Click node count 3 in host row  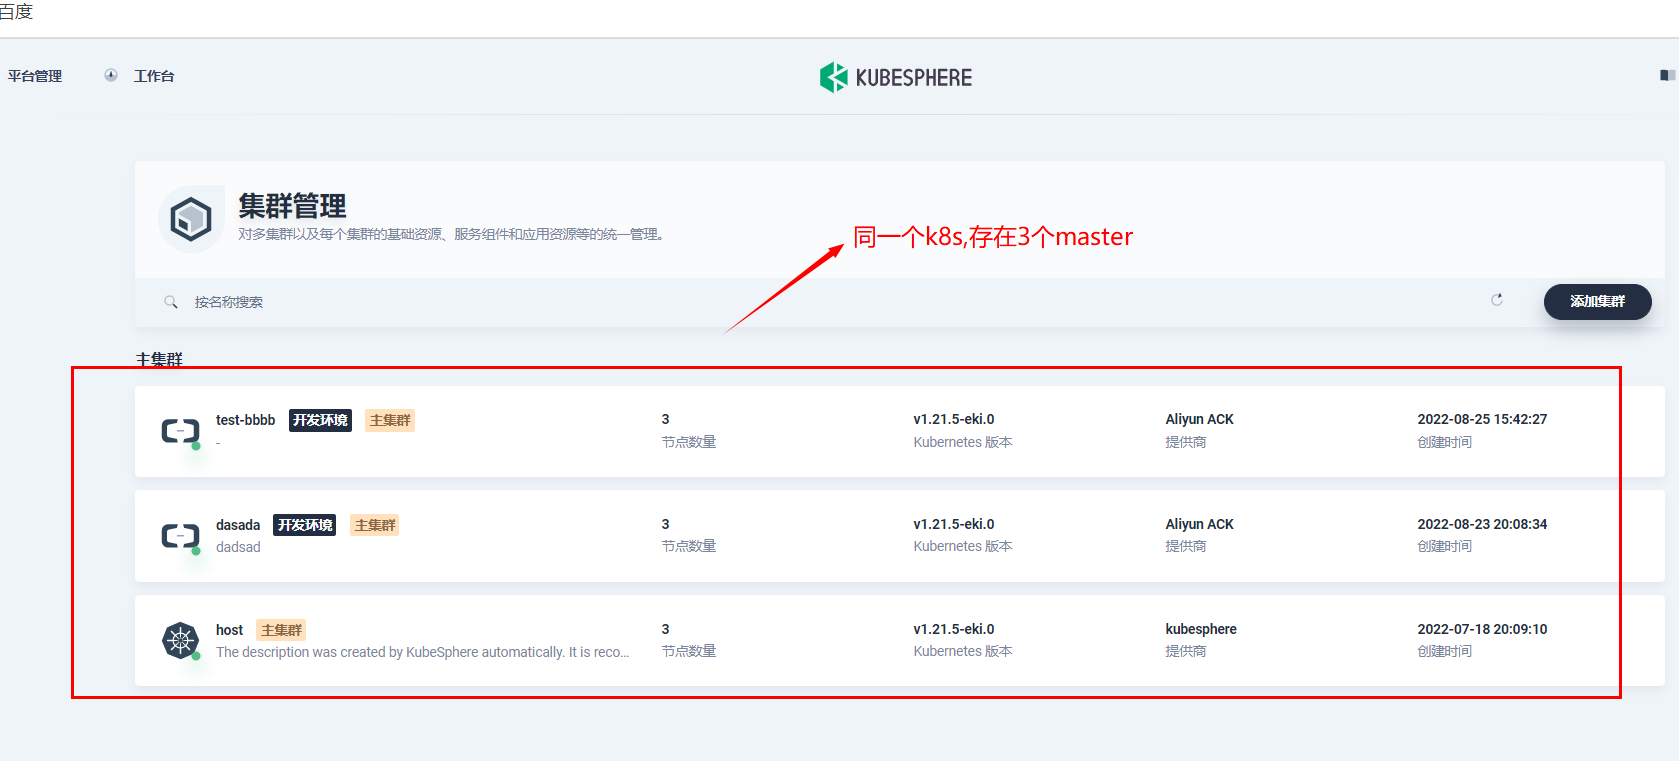(665, 629)
